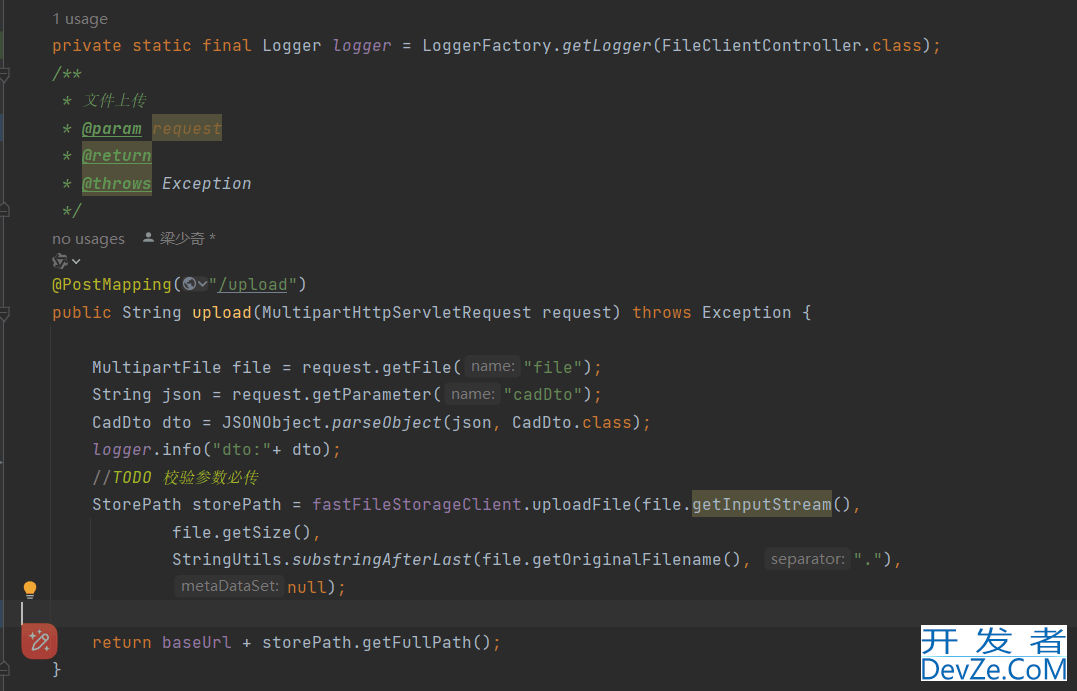Click the getLogger static method call
This screenshot has width=1077, height=691.
point(606,45)
